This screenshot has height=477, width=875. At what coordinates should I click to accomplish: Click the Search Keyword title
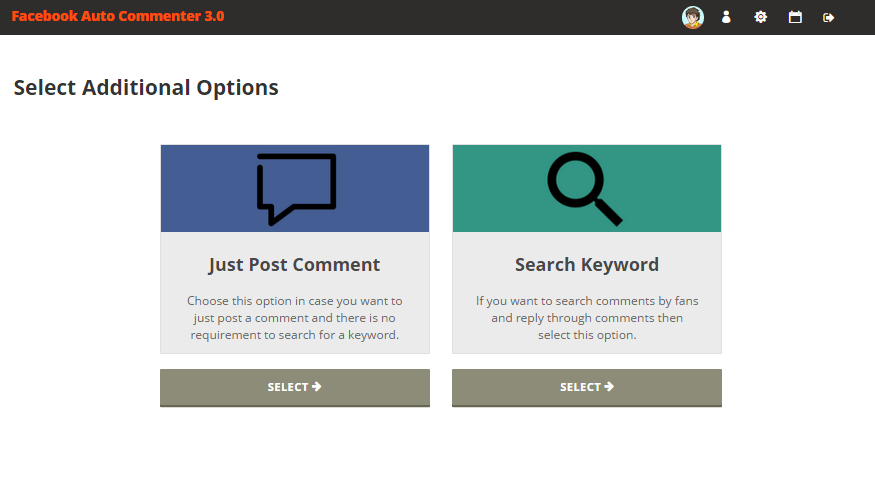pos(587,265)
